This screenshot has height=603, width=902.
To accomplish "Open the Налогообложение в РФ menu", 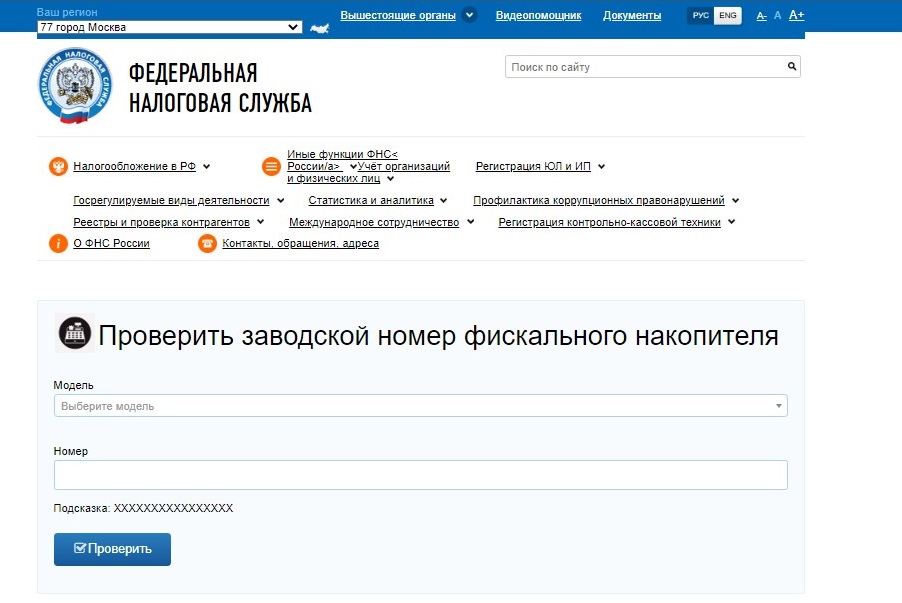I will tap(134, 166).
